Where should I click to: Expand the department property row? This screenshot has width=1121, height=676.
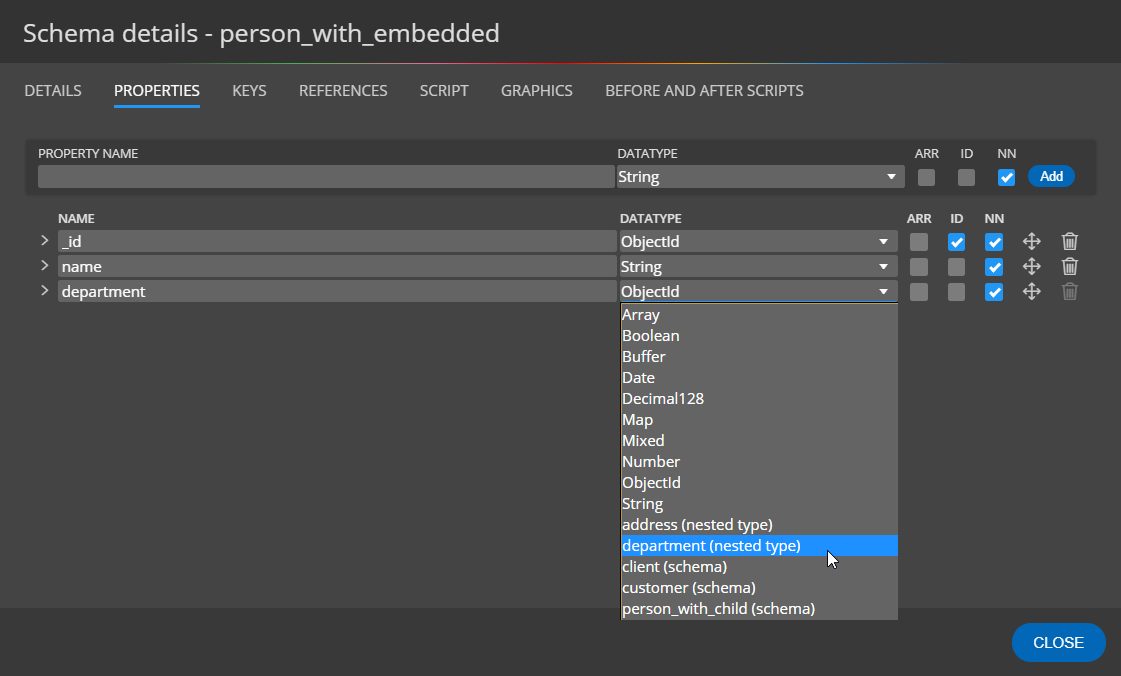[x=44, y=291]
